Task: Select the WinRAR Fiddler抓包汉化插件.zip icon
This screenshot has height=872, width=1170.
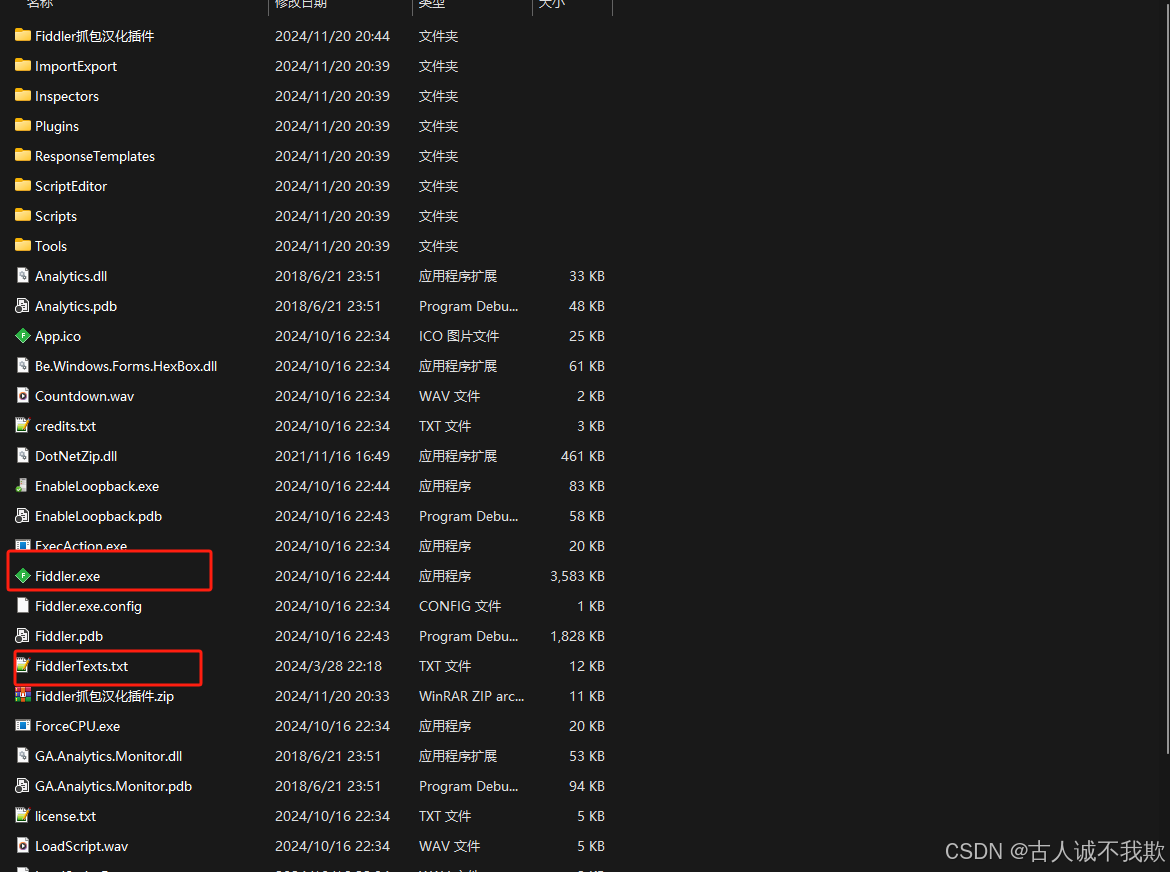Action: (x=23, y=695)
